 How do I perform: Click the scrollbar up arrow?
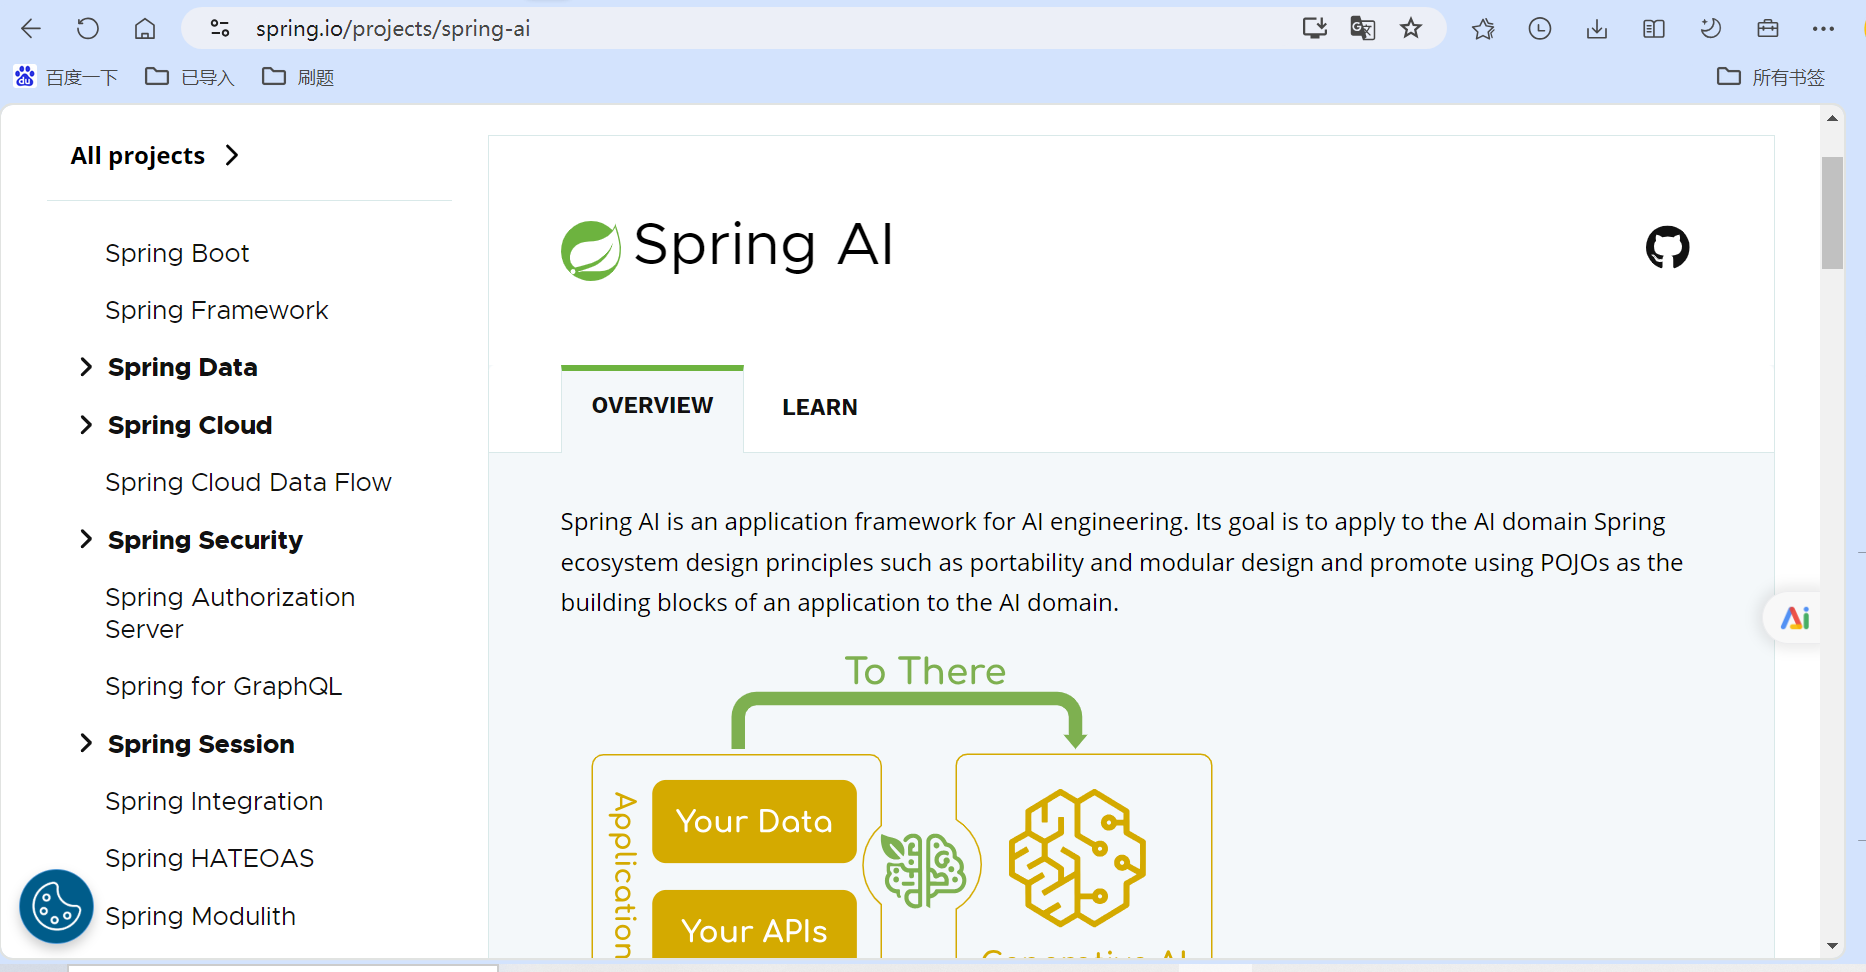pos(1832,118)
